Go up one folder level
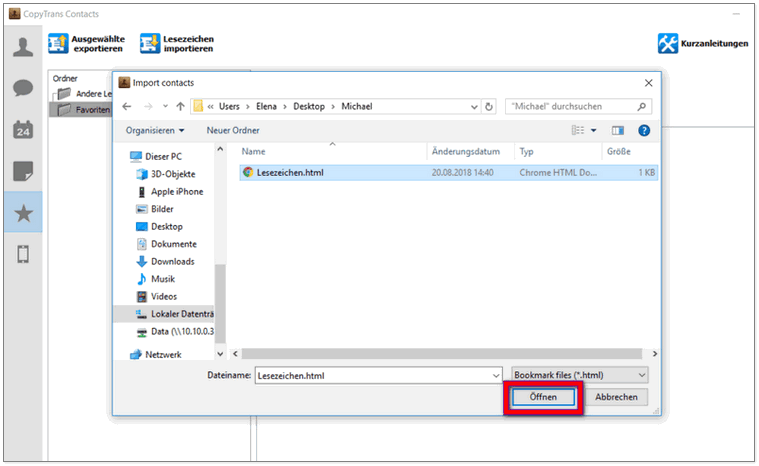This screenshot has width=759, height=466. pyautogui.click(x=181, y=106)
